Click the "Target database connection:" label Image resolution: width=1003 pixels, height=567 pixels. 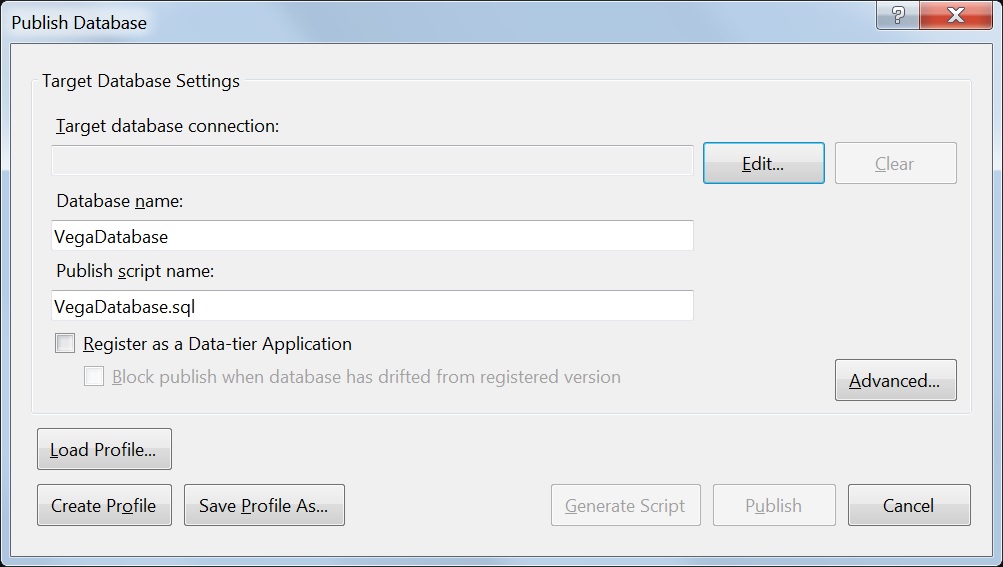click(x=167, y=126)
